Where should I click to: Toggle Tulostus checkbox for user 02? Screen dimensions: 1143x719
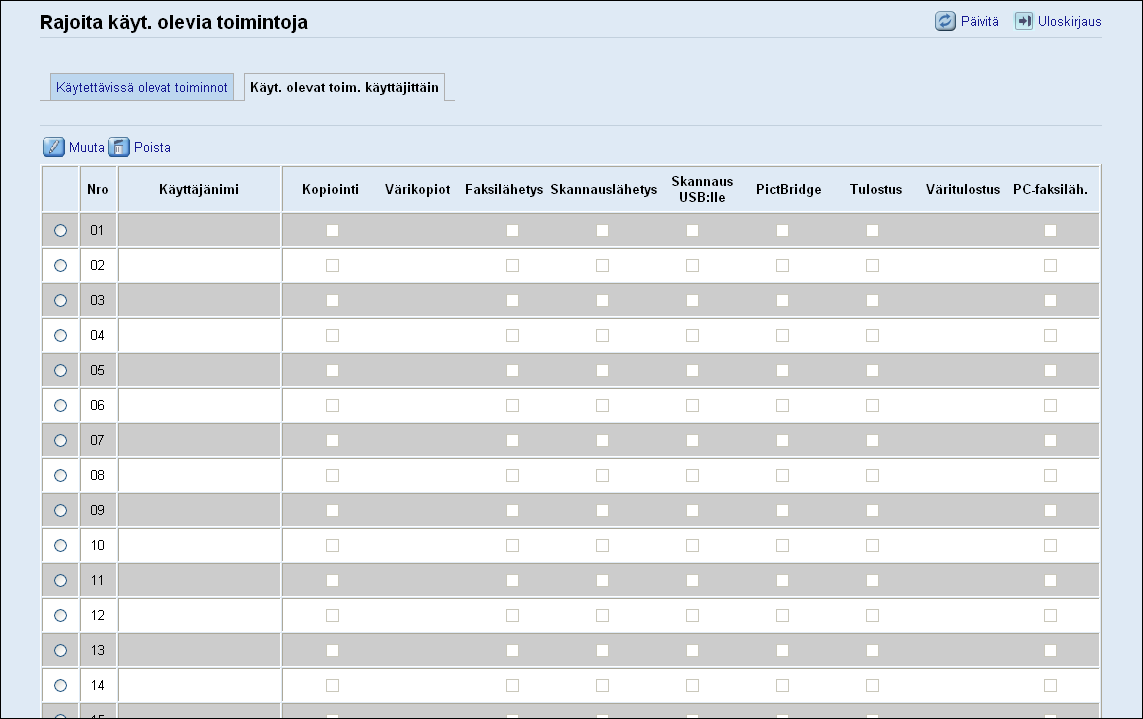[x=873, y=265]
